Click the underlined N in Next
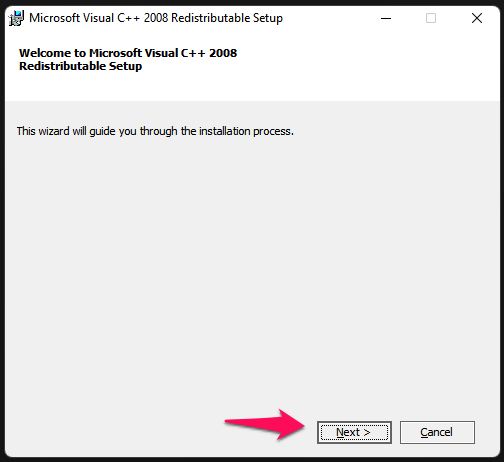The image size is (504, 462). (340, 432)
